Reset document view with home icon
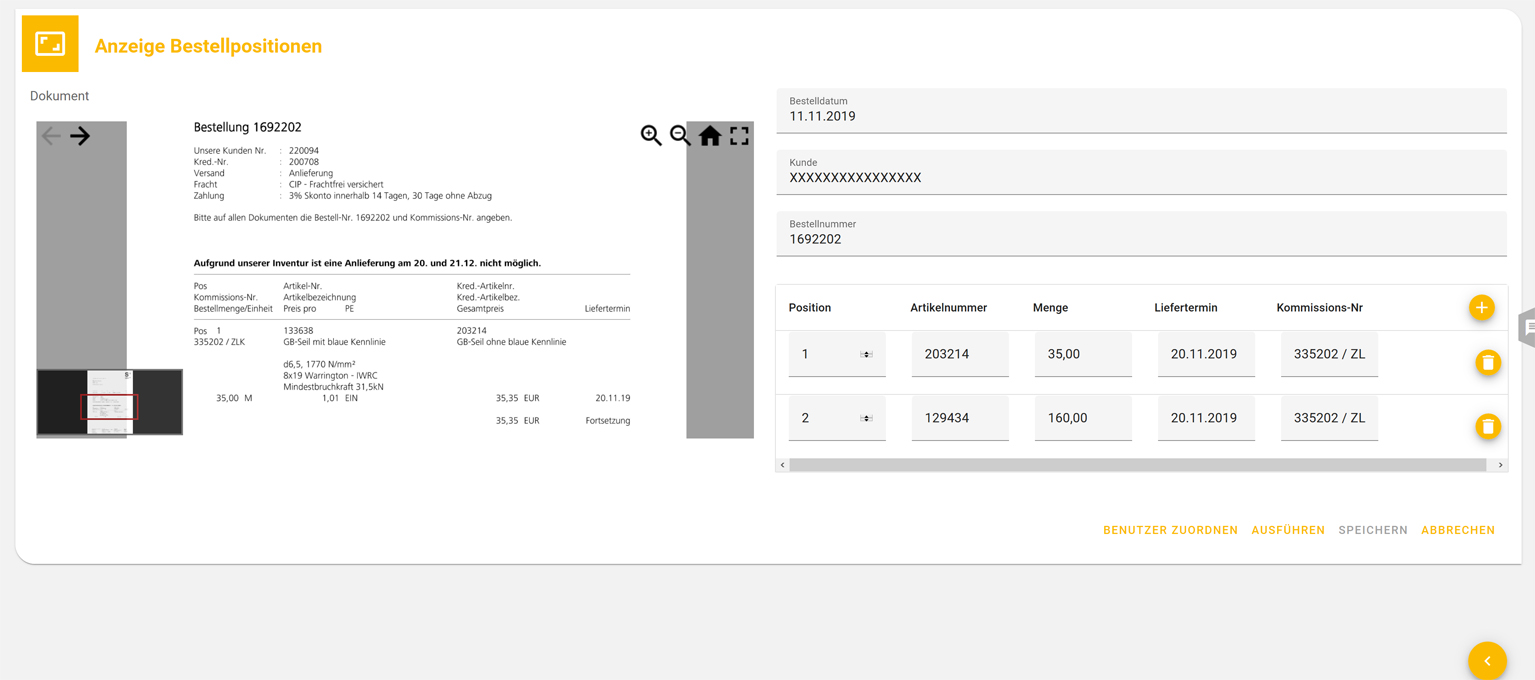 710,136
